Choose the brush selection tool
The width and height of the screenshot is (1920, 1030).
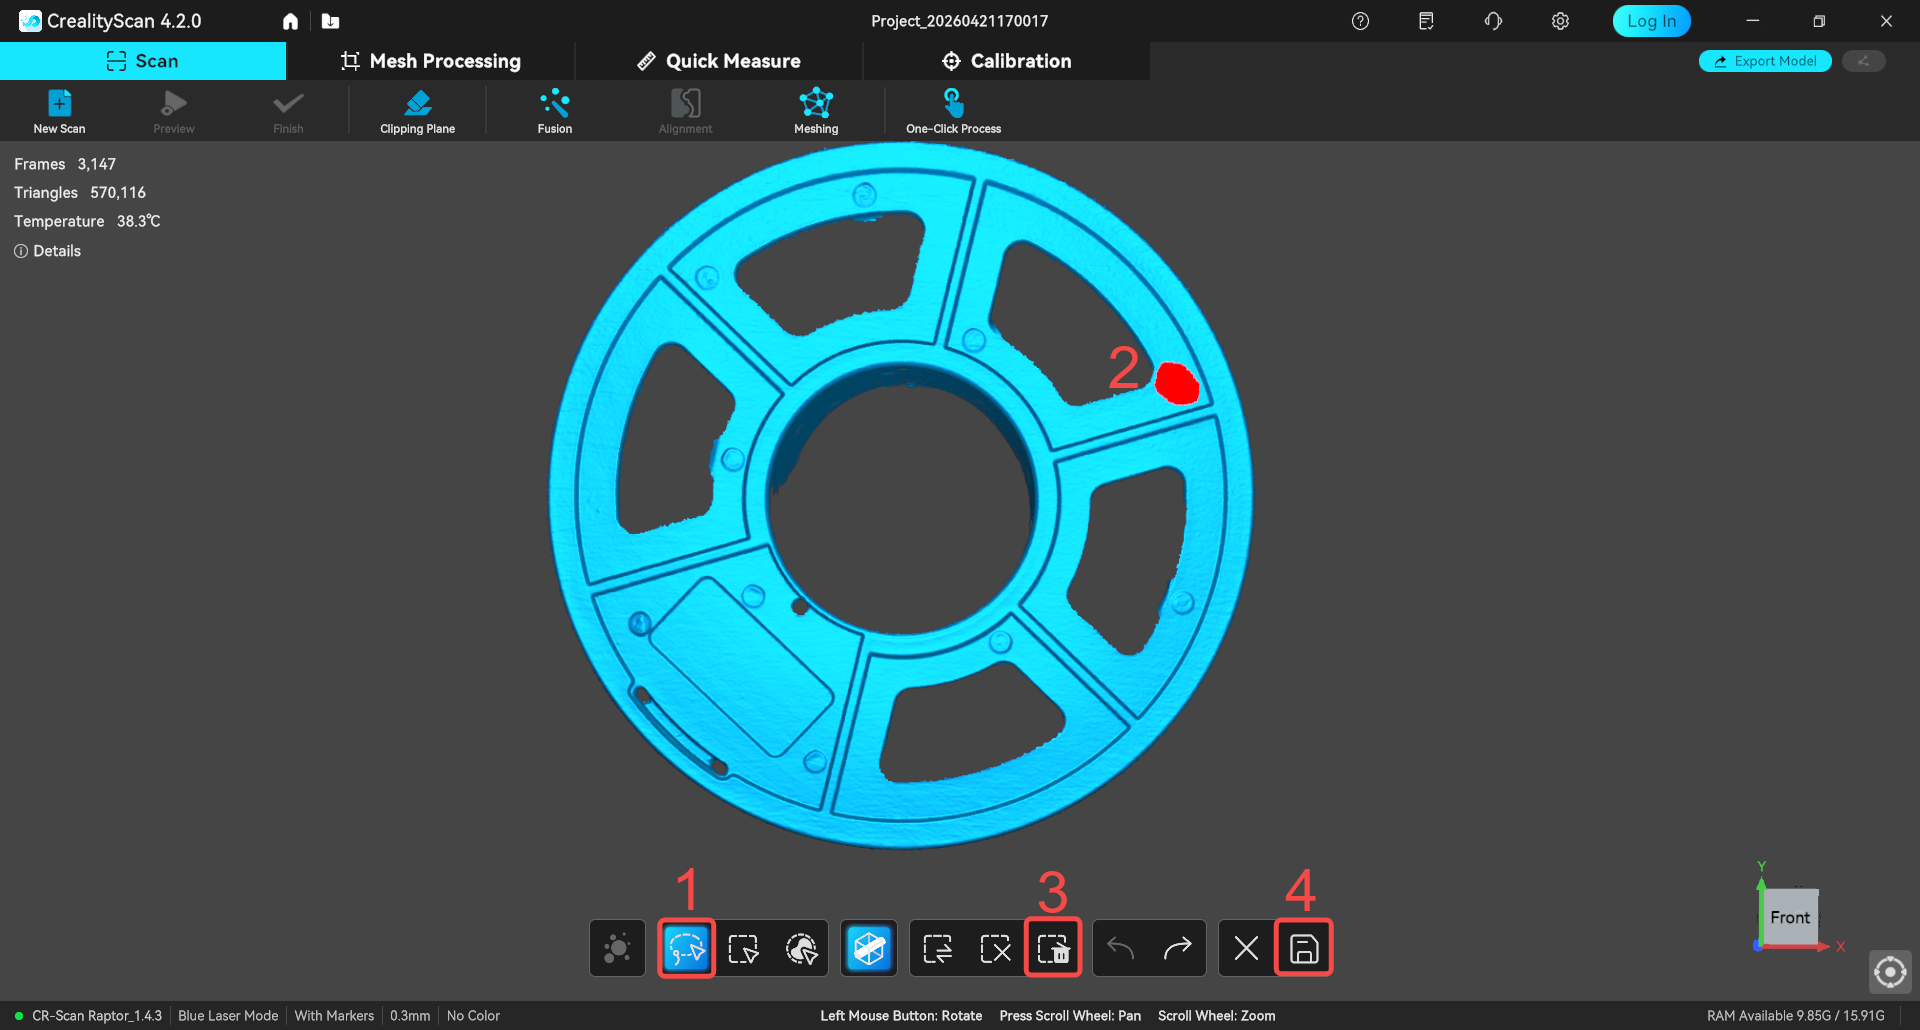[x=801, y=948]
